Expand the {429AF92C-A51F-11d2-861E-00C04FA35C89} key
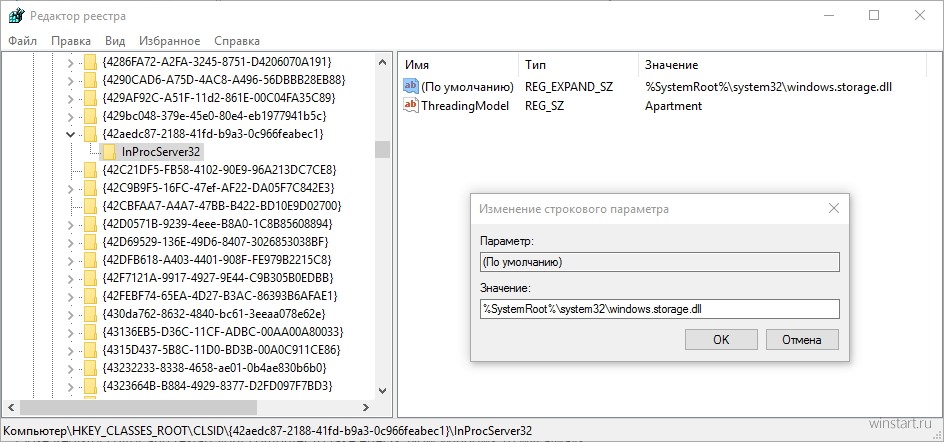Image resolution: width=944 pixels, height=442 pixels. (70, 98)
